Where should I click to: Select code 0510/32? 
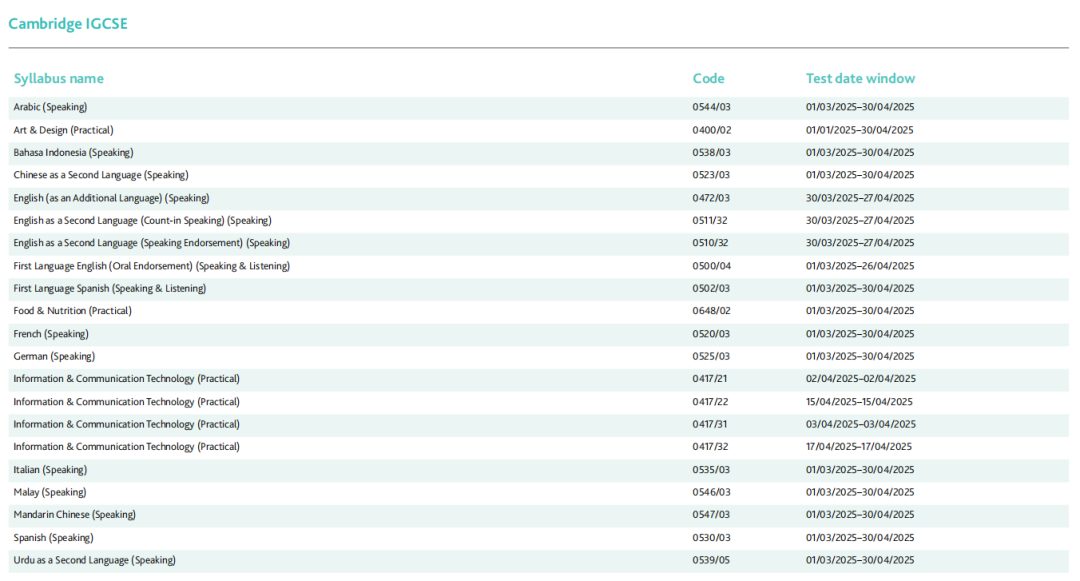pos(710,243)
